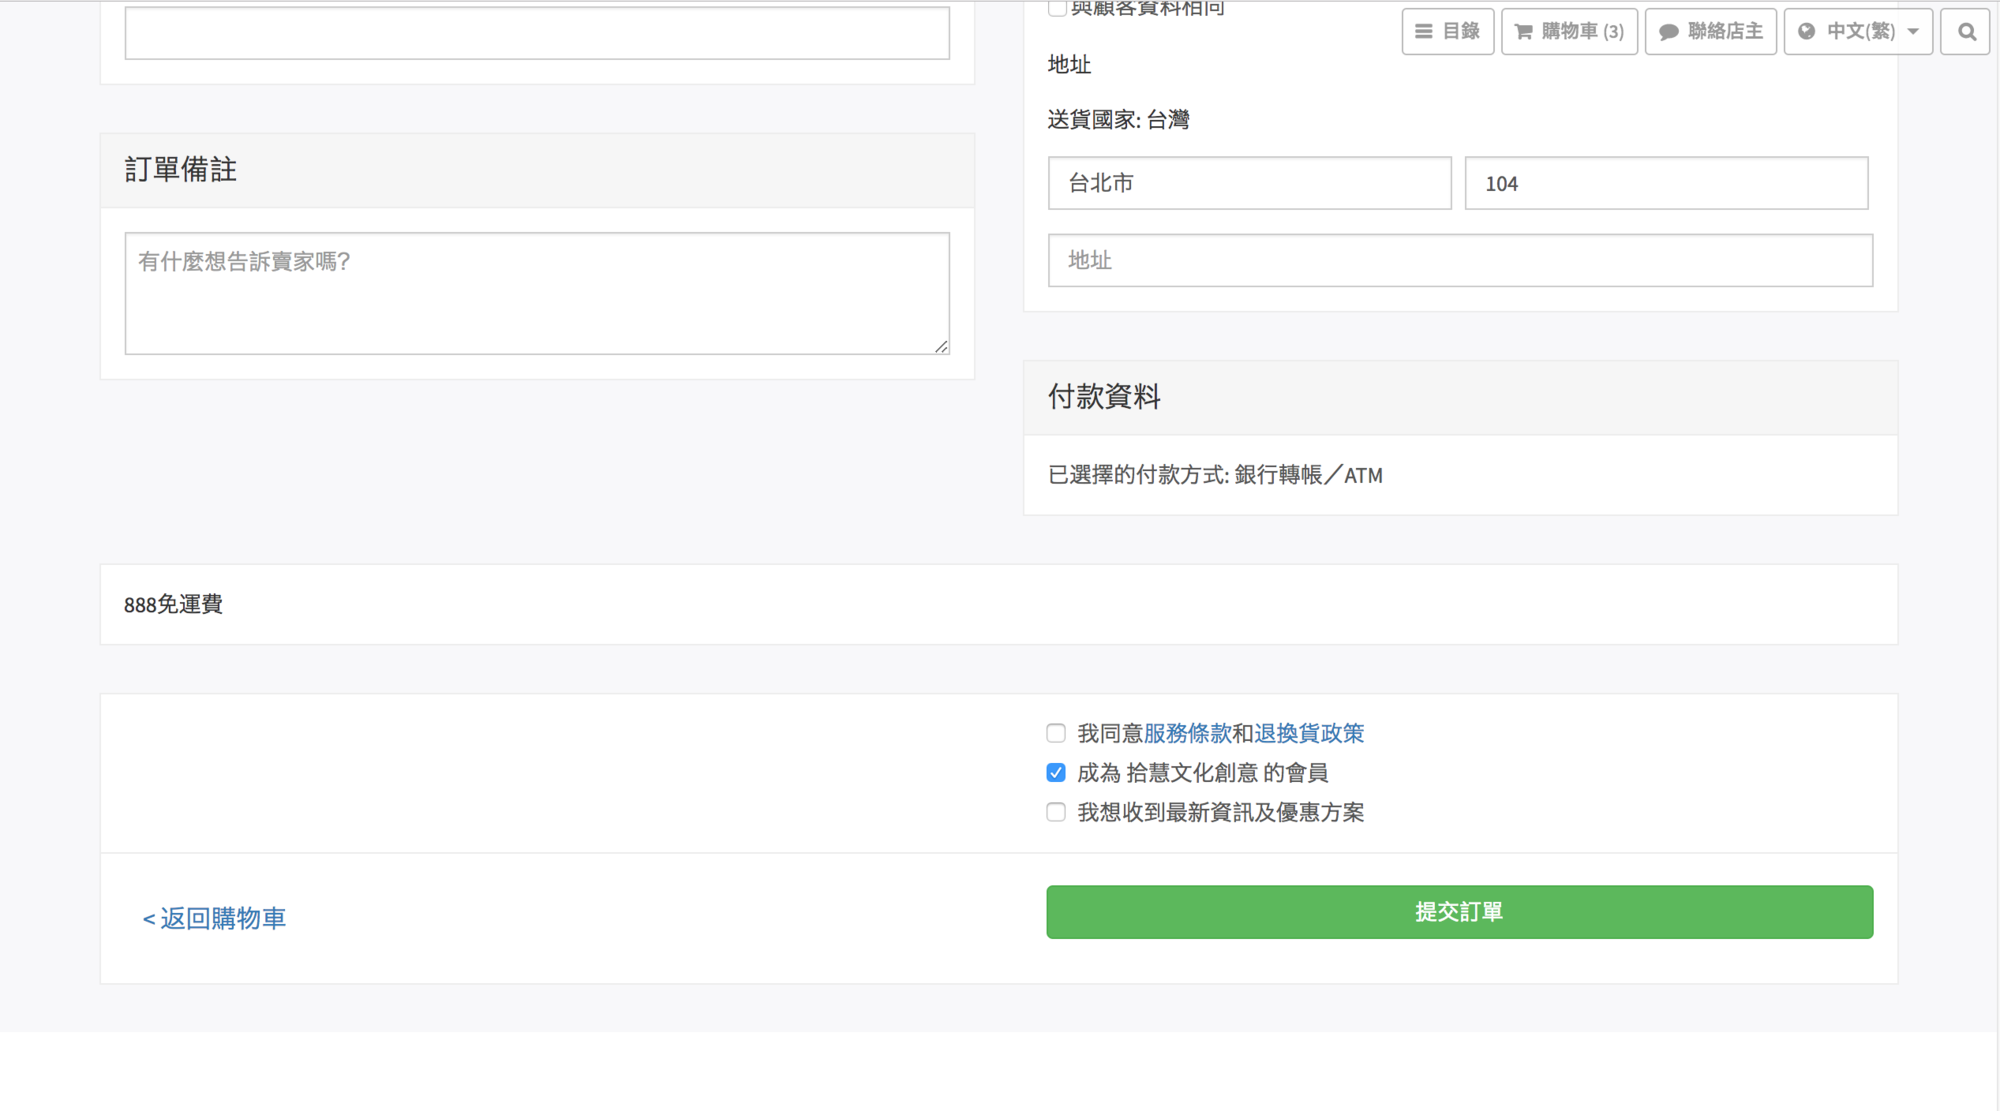Click the globe icon in language selector
The height and width of the screenshot is (1111, 2000).
[x=1806, y=31]
